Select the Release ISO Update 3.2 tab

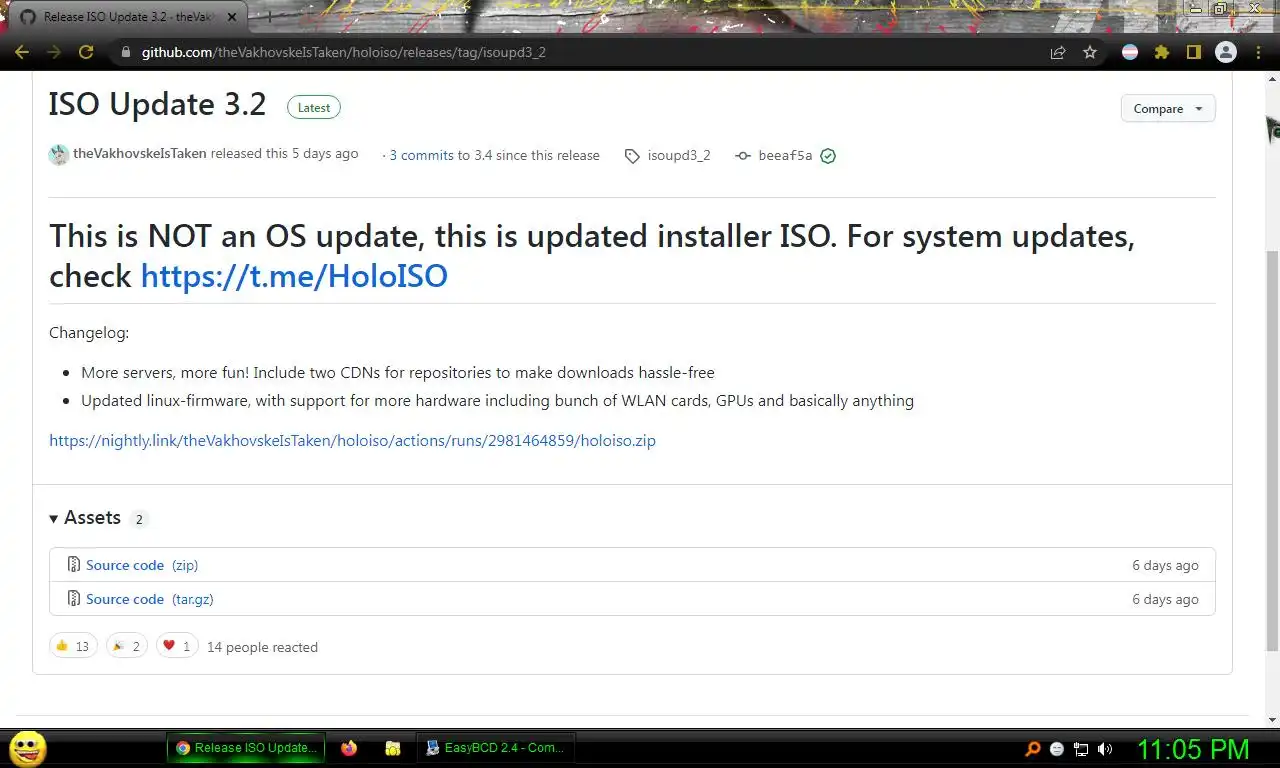tap(130, 17)
